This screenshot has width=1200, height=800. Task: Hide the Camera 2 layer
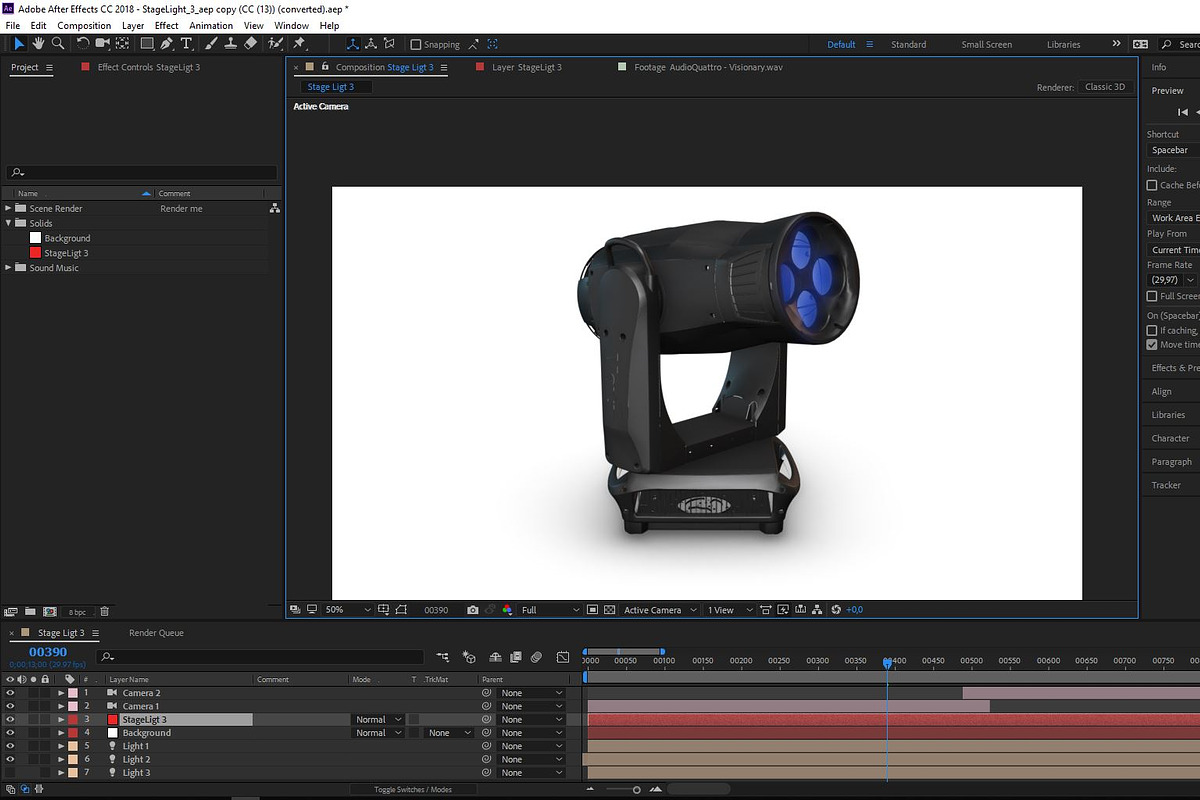[x=11, y=693]
